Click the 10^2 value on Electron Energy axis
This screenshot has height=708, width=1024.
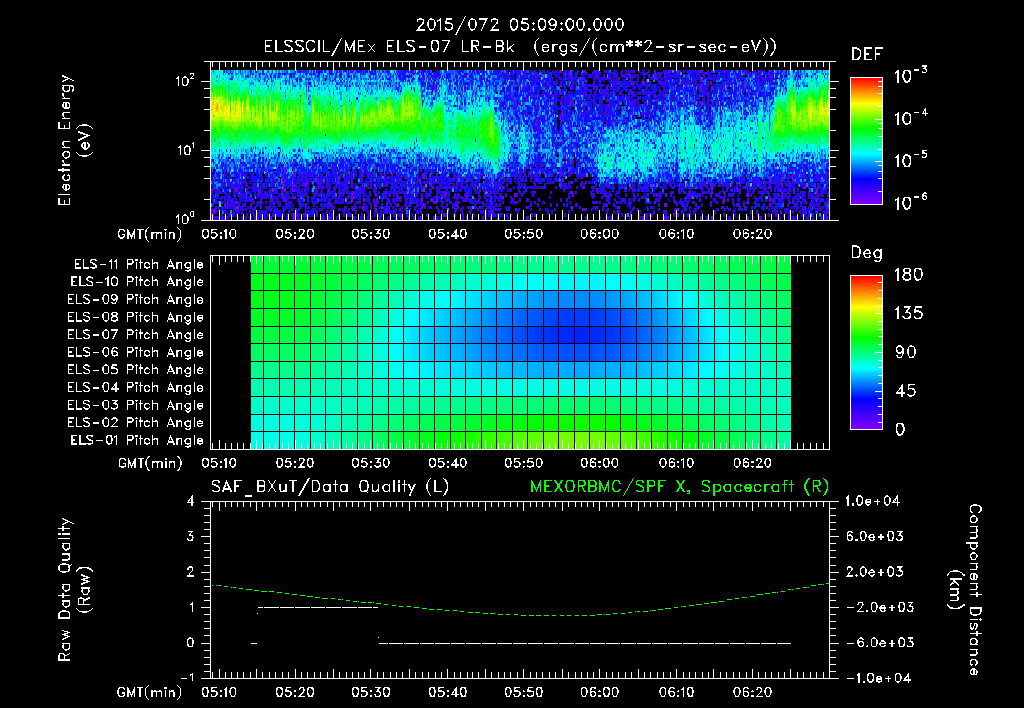point(185,82)
